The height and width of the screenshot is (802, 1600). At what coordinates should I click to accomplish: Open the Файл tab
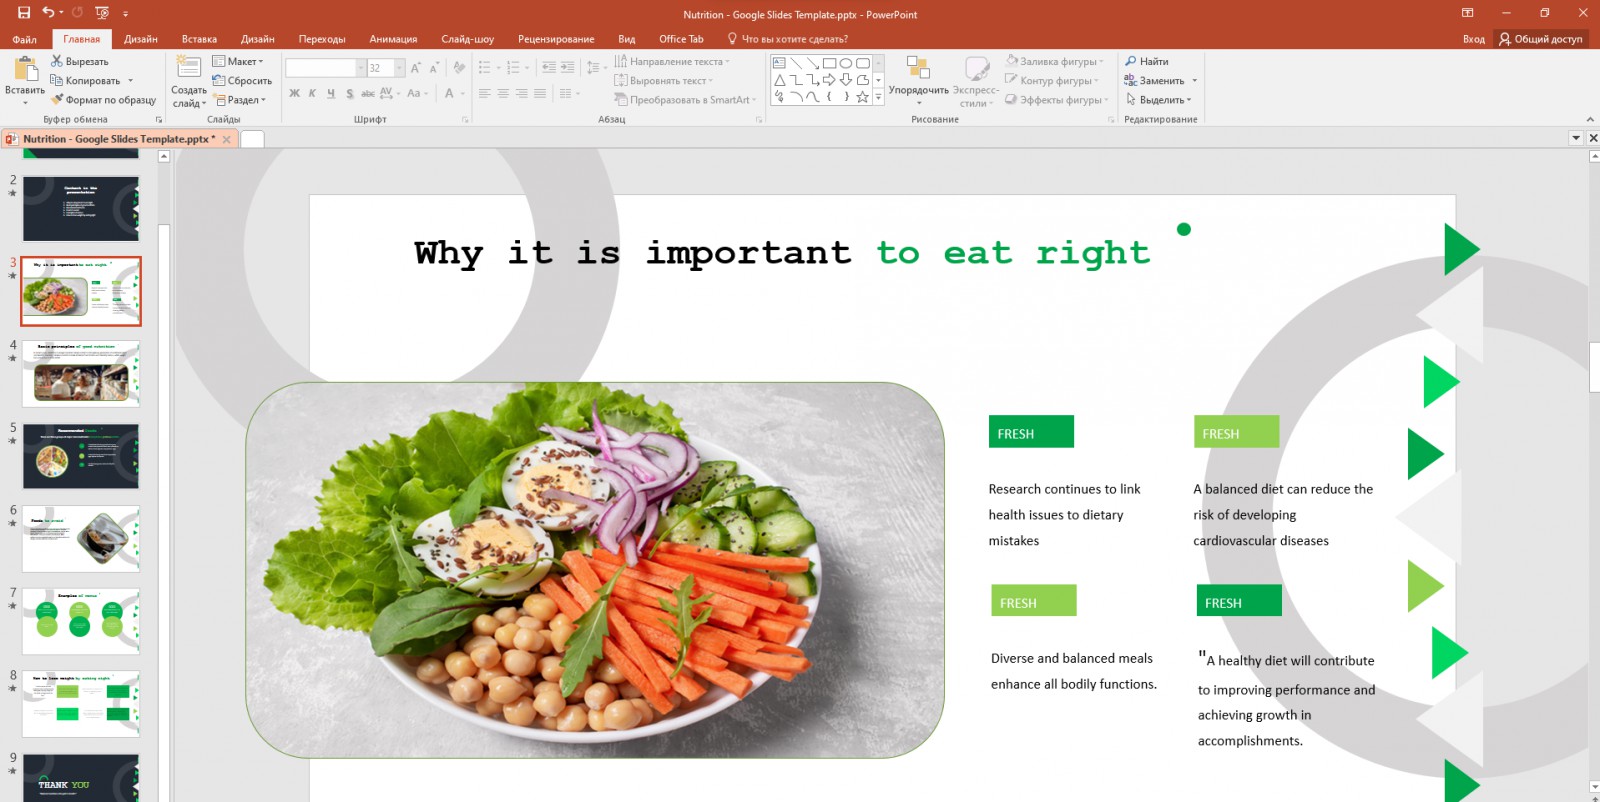[24, 39]
